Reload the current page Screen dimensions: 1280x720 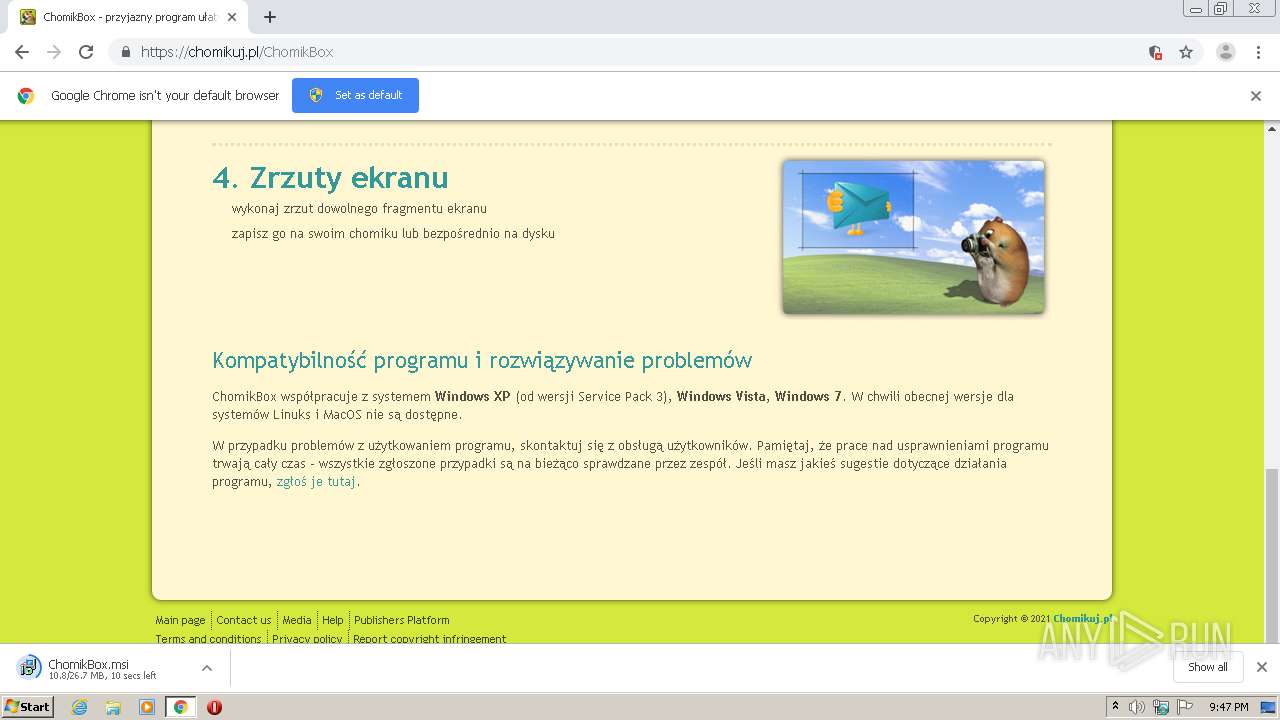[x=86, y=52]
